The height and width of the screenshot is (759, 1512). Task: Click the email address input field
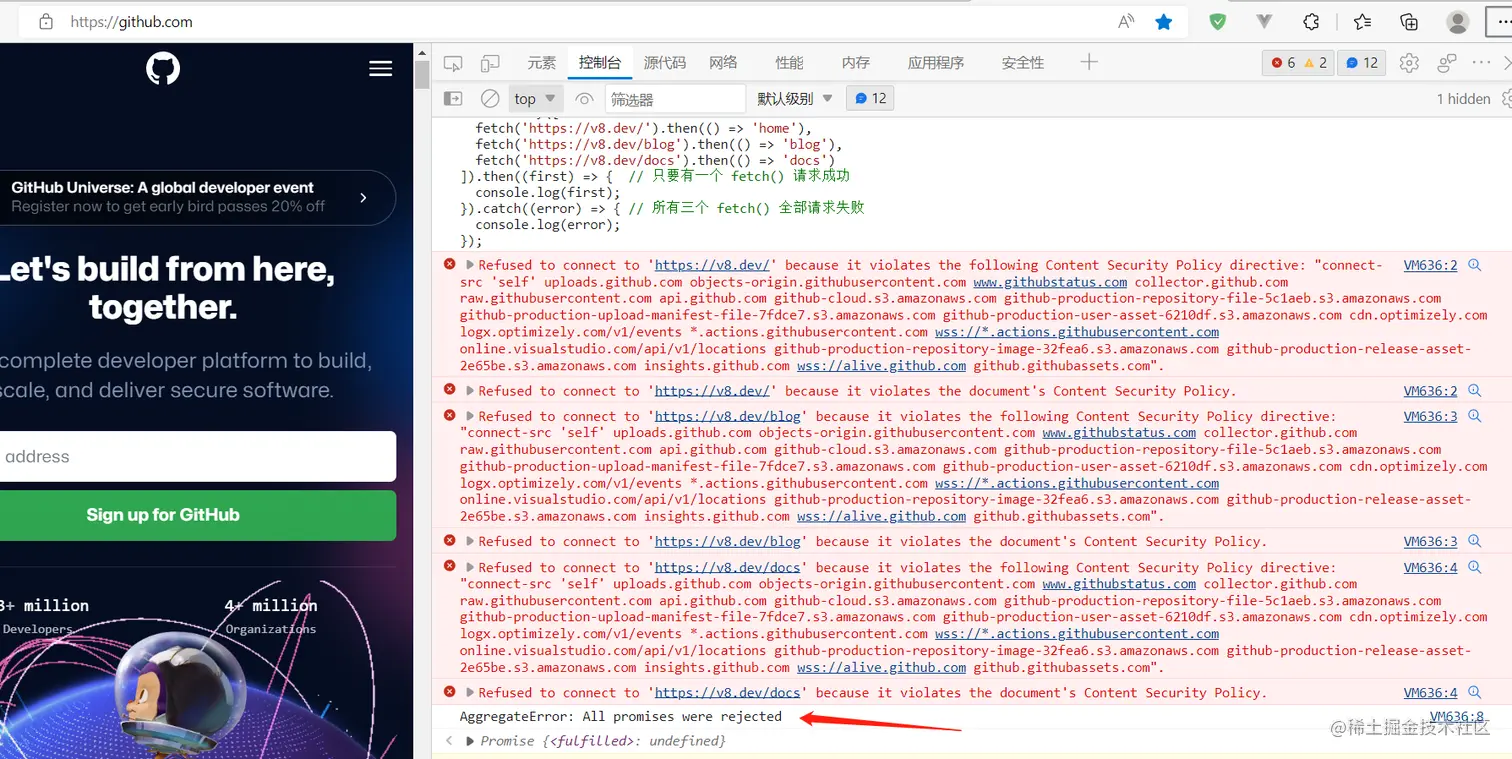[x=198, y=457]
